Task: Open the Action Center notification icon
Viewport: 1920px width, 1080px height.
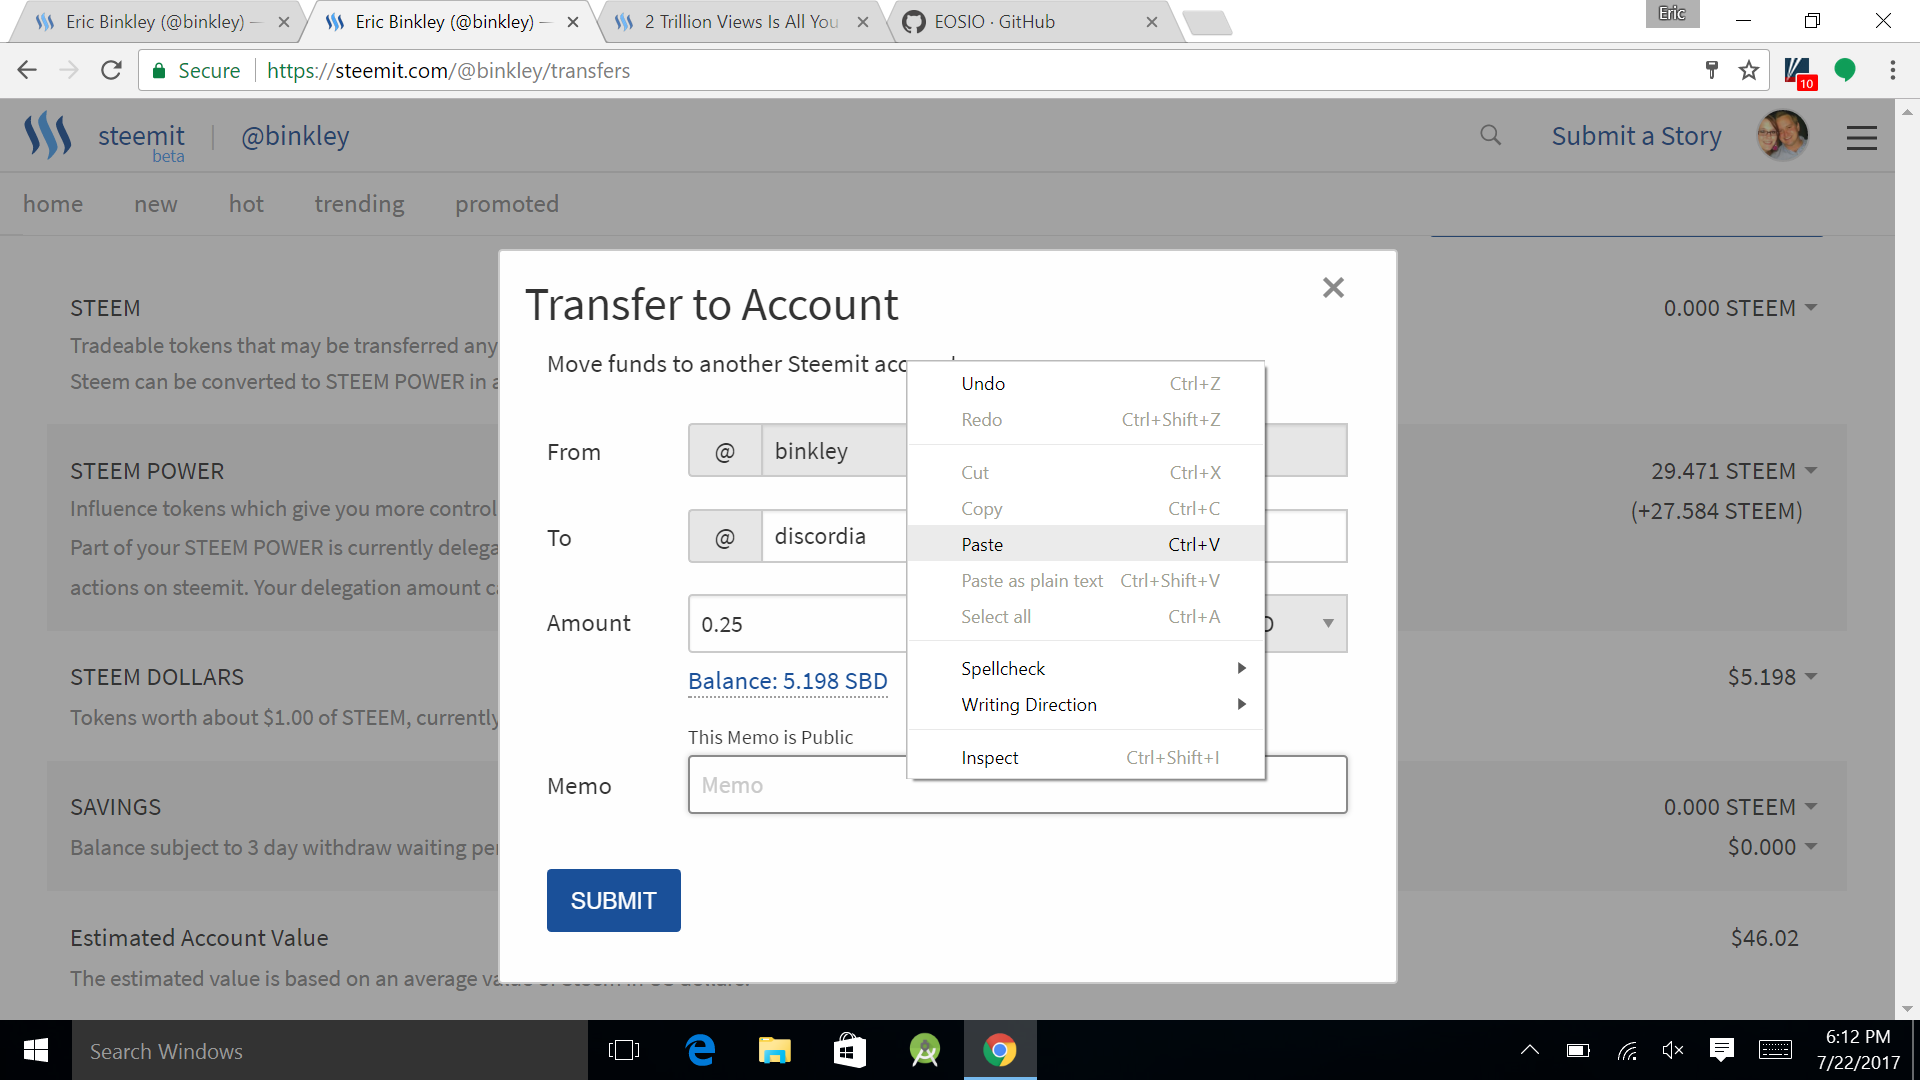Action: (x=1721, y=1050)
